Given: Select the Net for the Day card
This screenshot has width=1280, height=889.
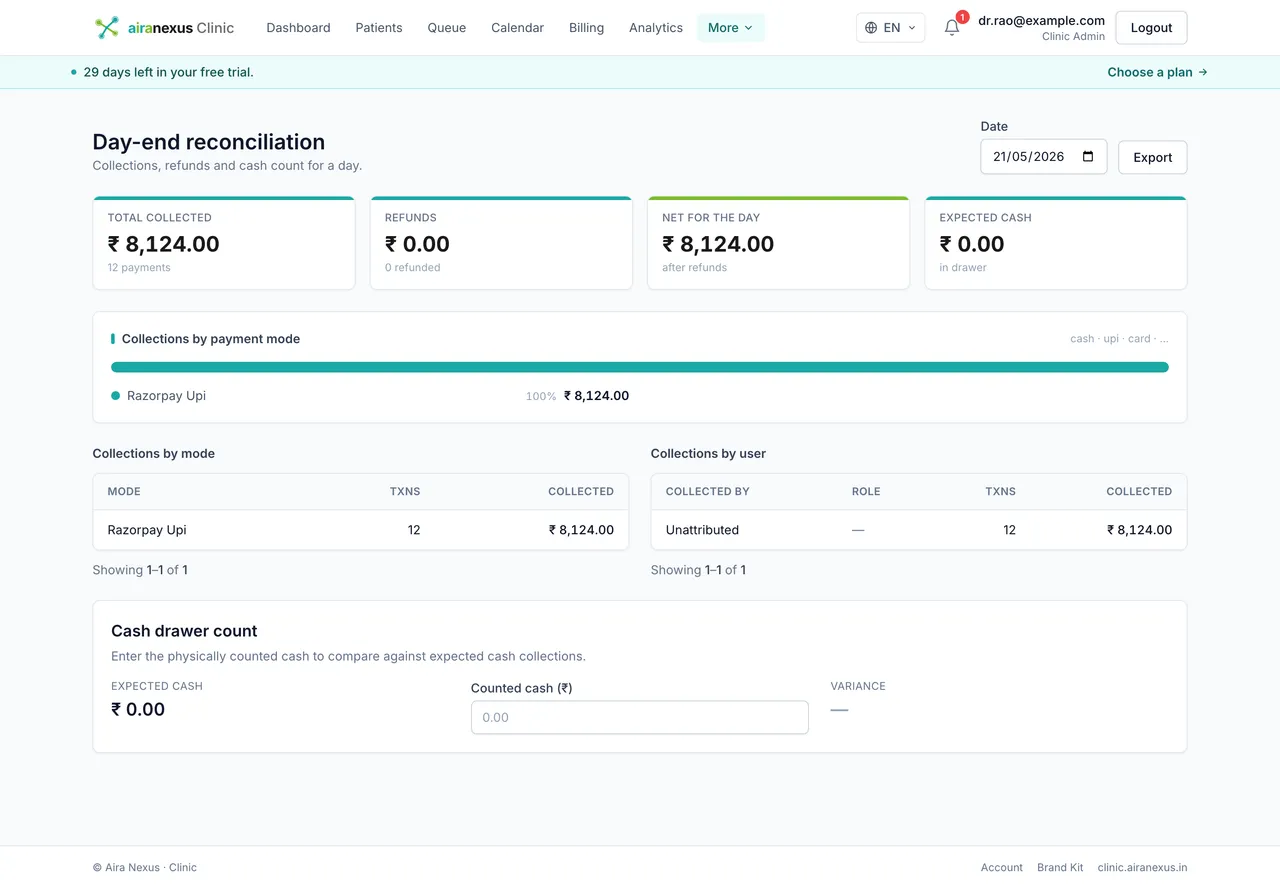Looking at the screenshot, I should click(x=779, y=243).
